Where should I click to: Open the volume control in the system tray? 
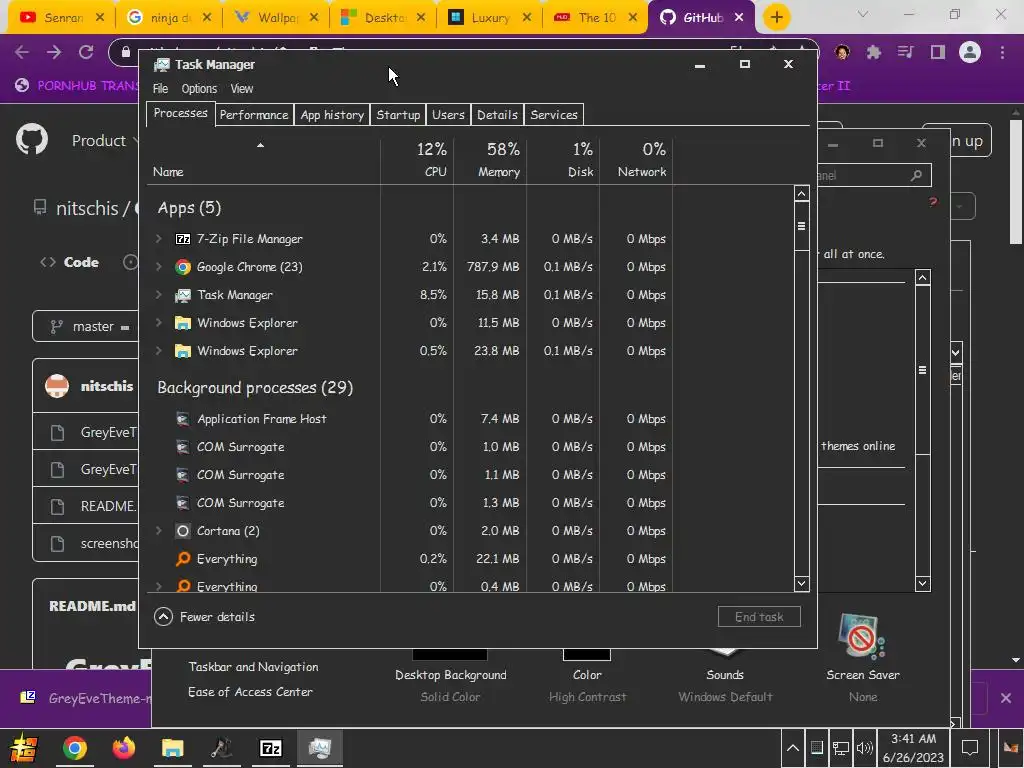coord(865,748)
